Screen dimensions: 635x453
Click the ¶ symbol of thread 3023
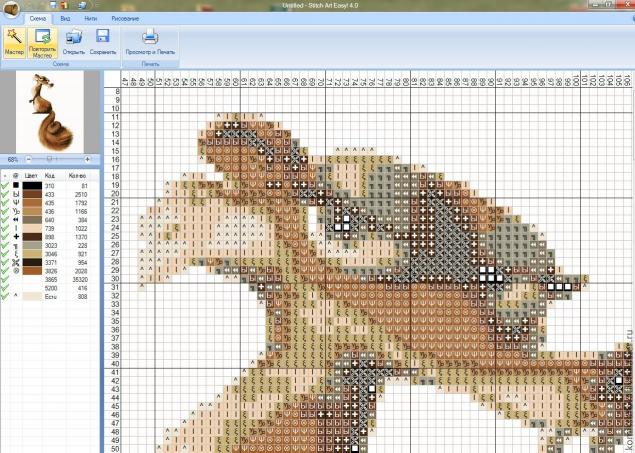(16, 245)
